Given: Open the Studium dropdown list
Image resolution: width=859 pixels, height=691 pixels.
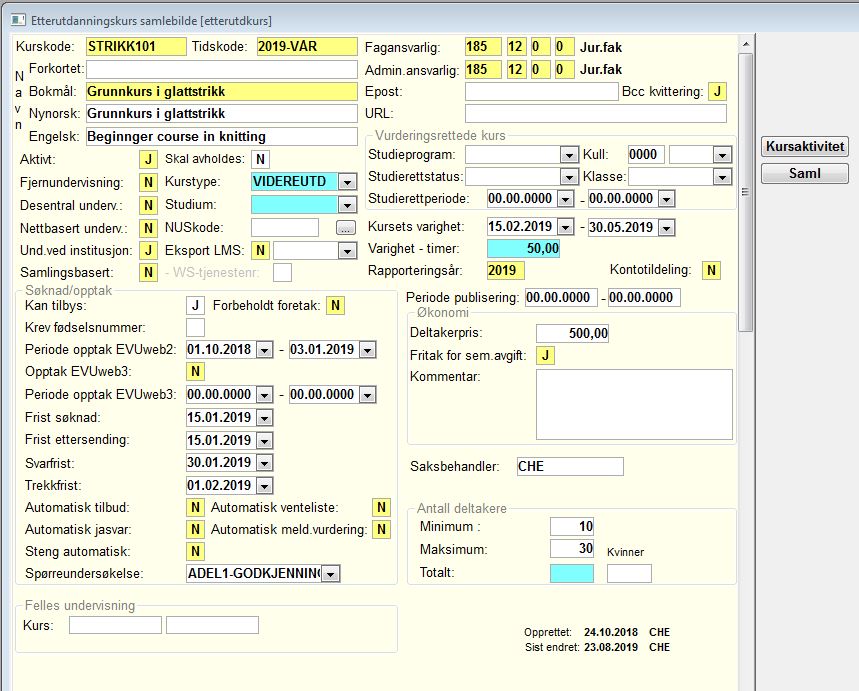Looking at the screenshot, I should pos(347,205).
